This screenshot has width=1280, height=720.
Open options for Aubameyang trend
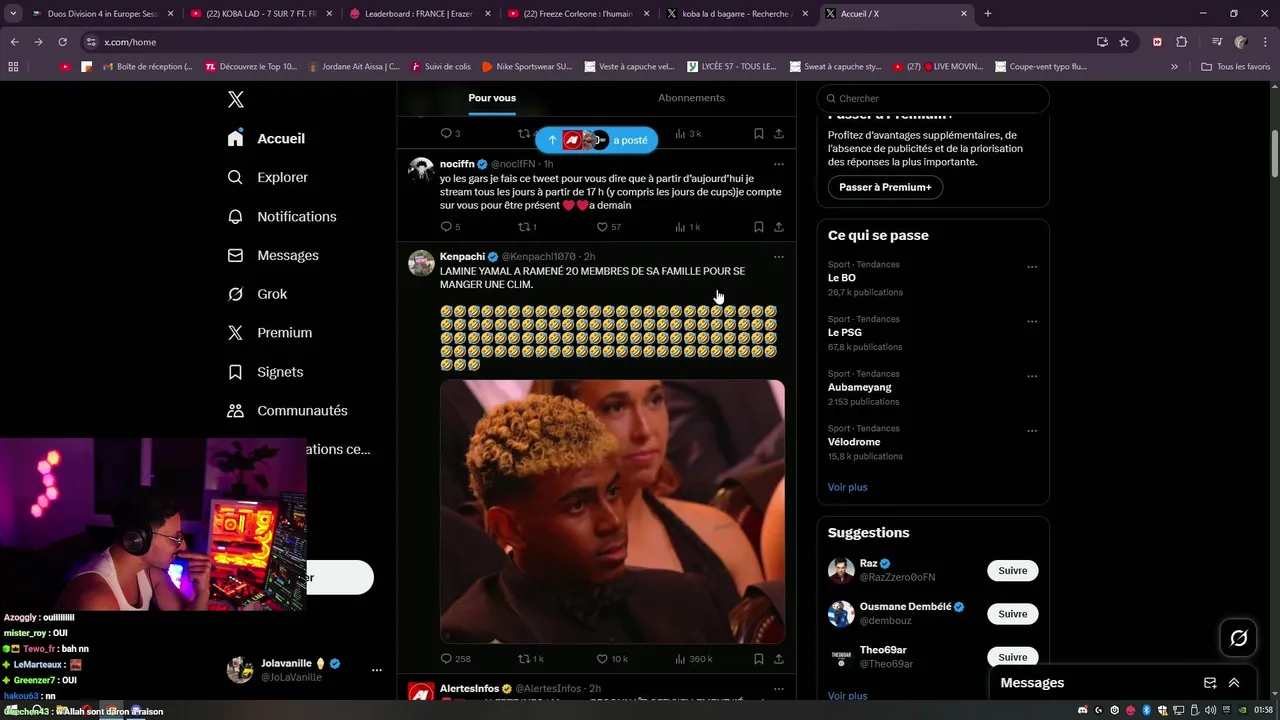pos(1032,377)
